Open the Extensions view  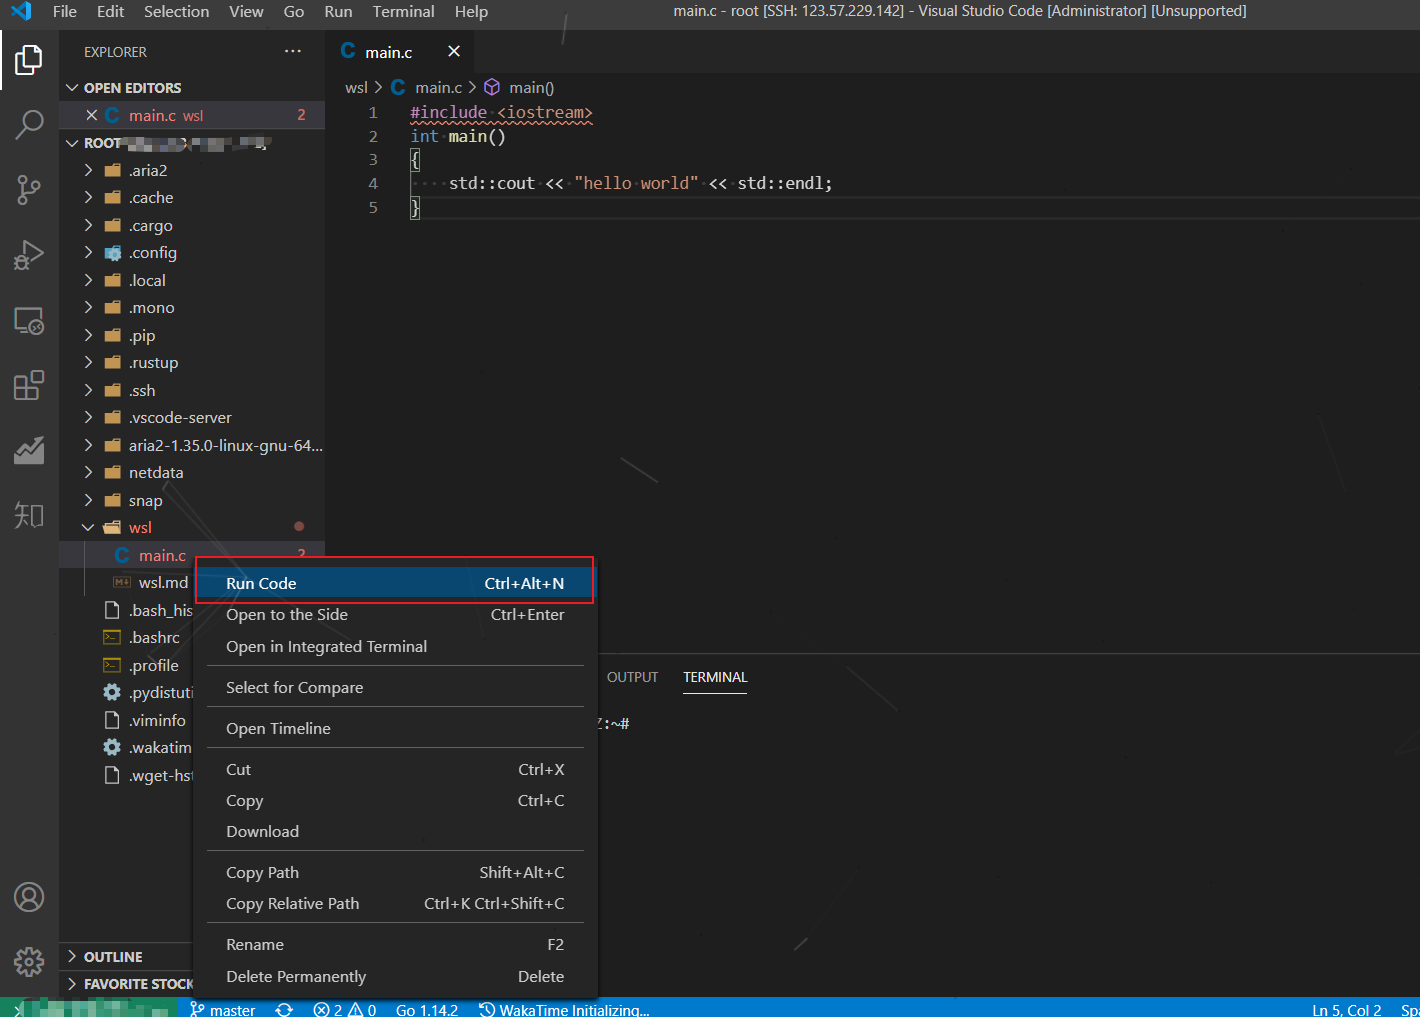point(29,385)
